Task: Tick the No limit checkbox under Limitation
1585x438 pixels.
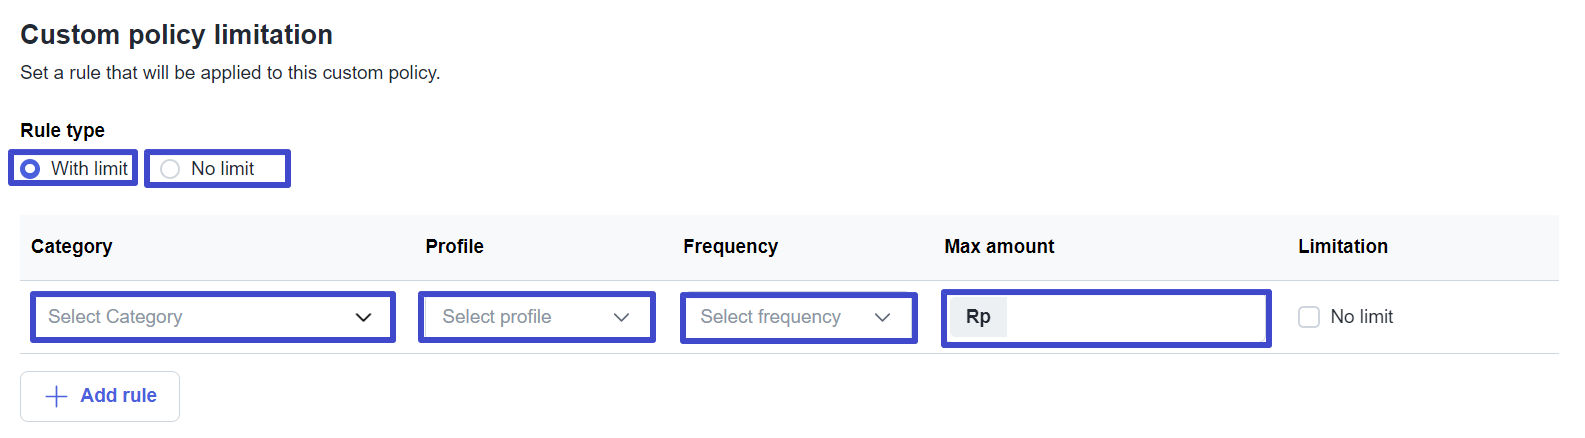Action: pyautogui.click(x=1308, y=317)
